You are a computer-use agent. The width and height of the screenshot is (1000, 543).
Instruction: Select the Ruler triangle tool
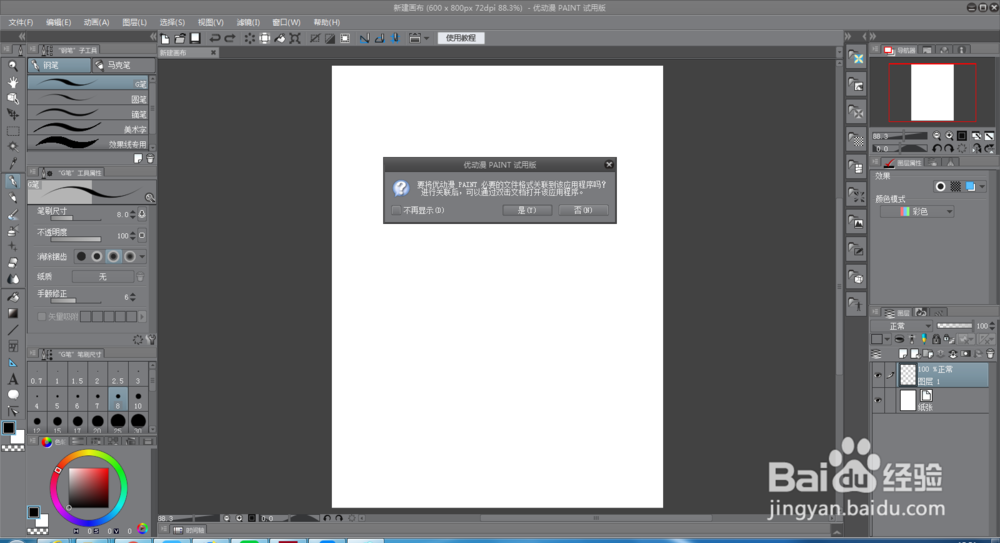tap(13, 362)
